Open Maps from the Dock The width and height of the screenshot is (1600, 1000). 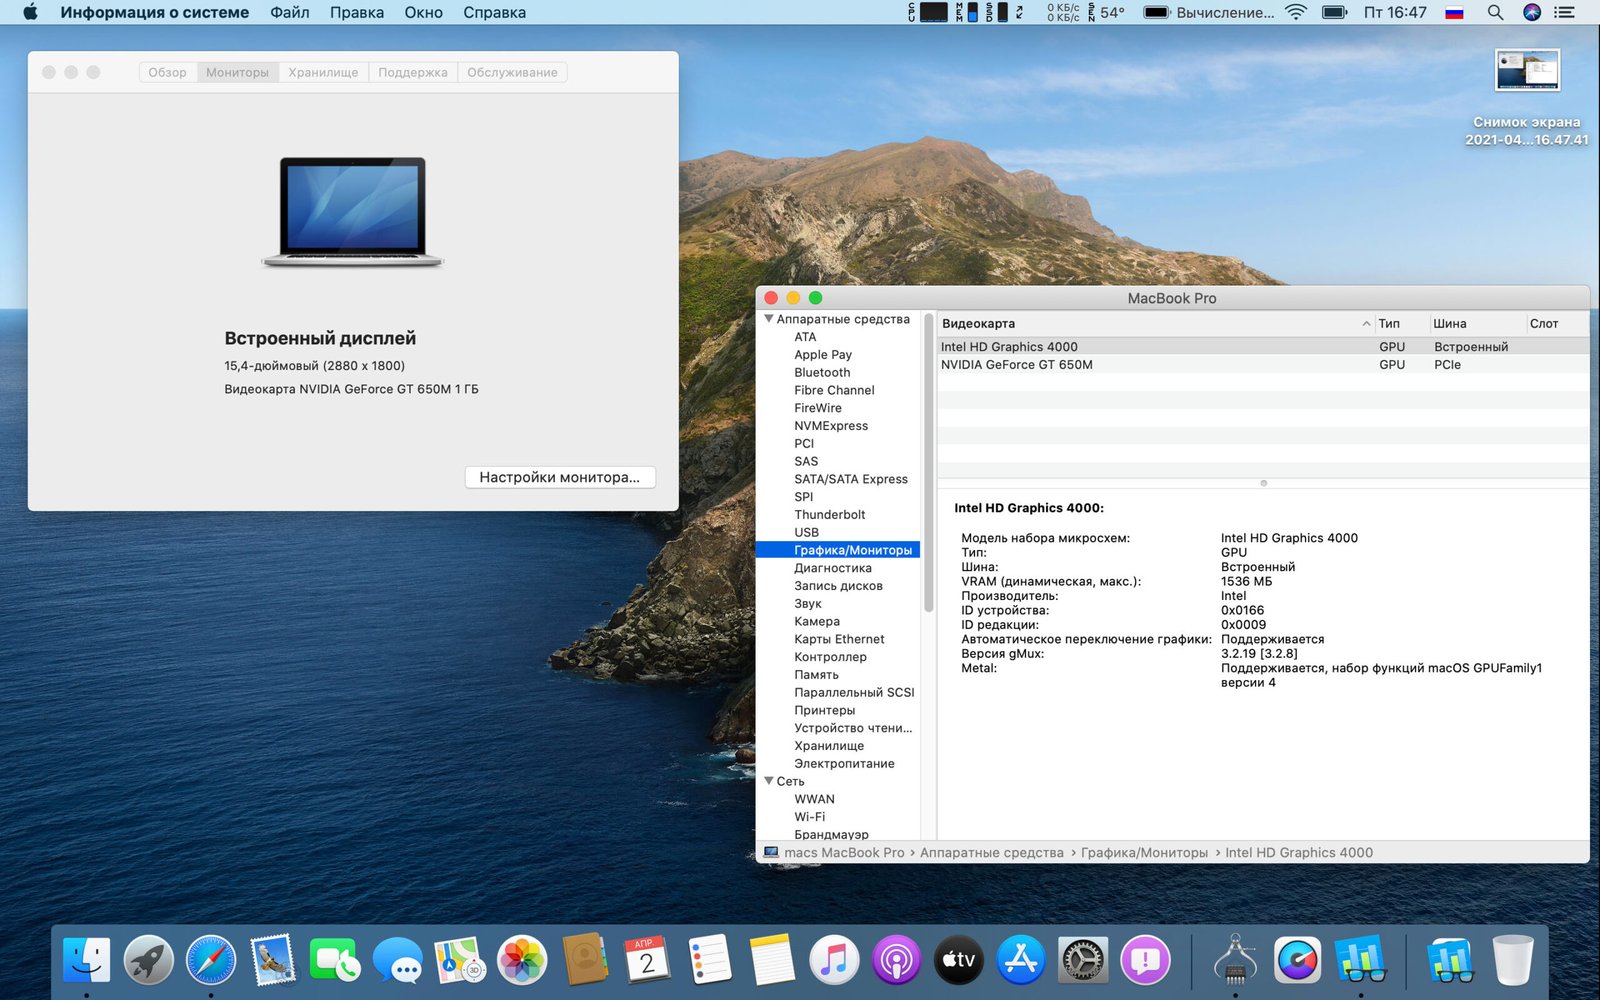pos(460,961)
